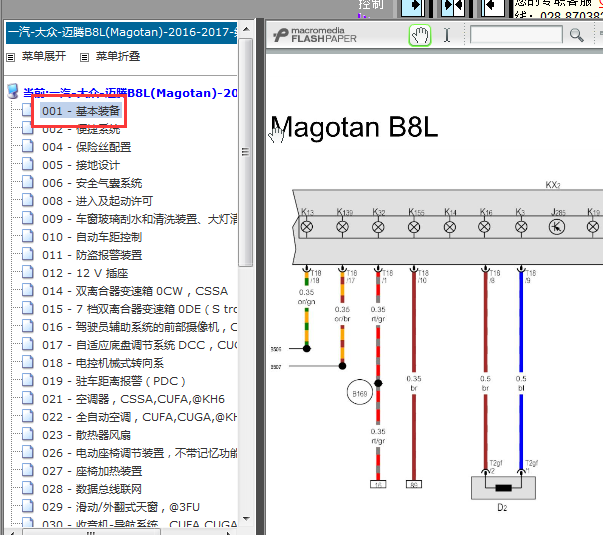This screenshot has height=535, width=603.
Task: Open 009 - 车窗玻璃刮水和清洗装置
Action: coord(139,219)
